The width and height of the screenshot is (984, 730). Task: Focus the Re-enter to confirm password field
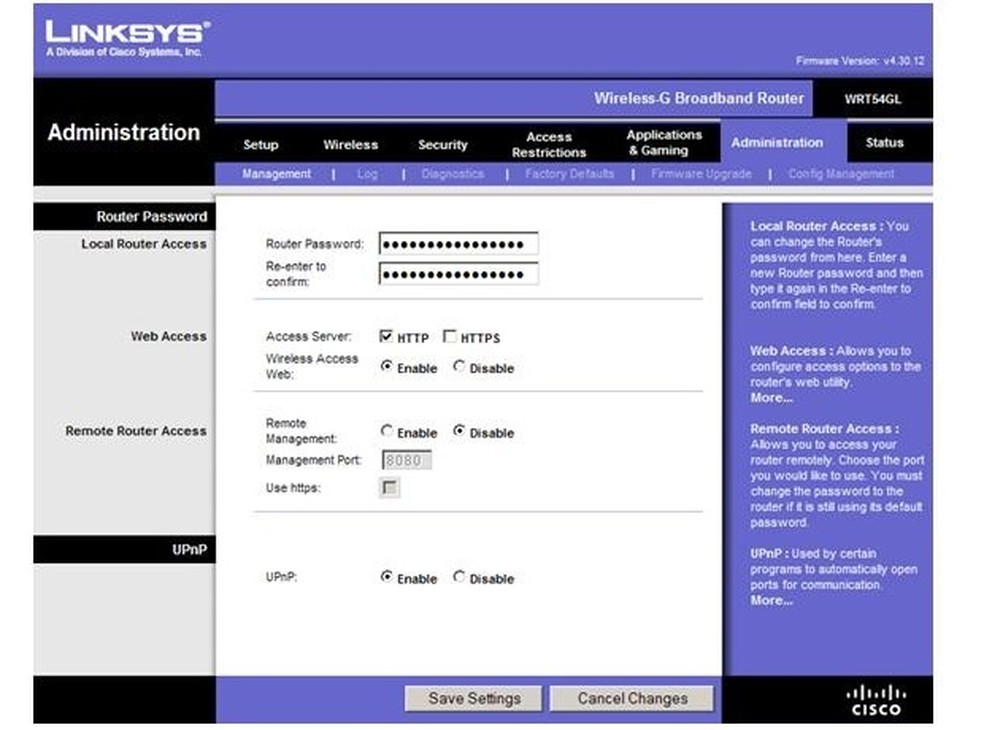(x=459, y=274)
